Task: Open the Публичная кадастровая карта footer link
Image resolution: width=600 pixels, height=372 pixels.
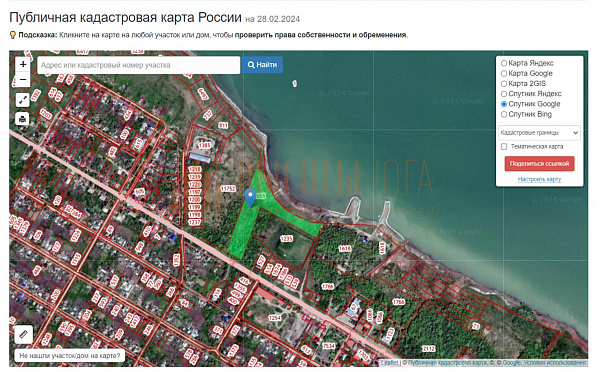Action: pos(447,362)
